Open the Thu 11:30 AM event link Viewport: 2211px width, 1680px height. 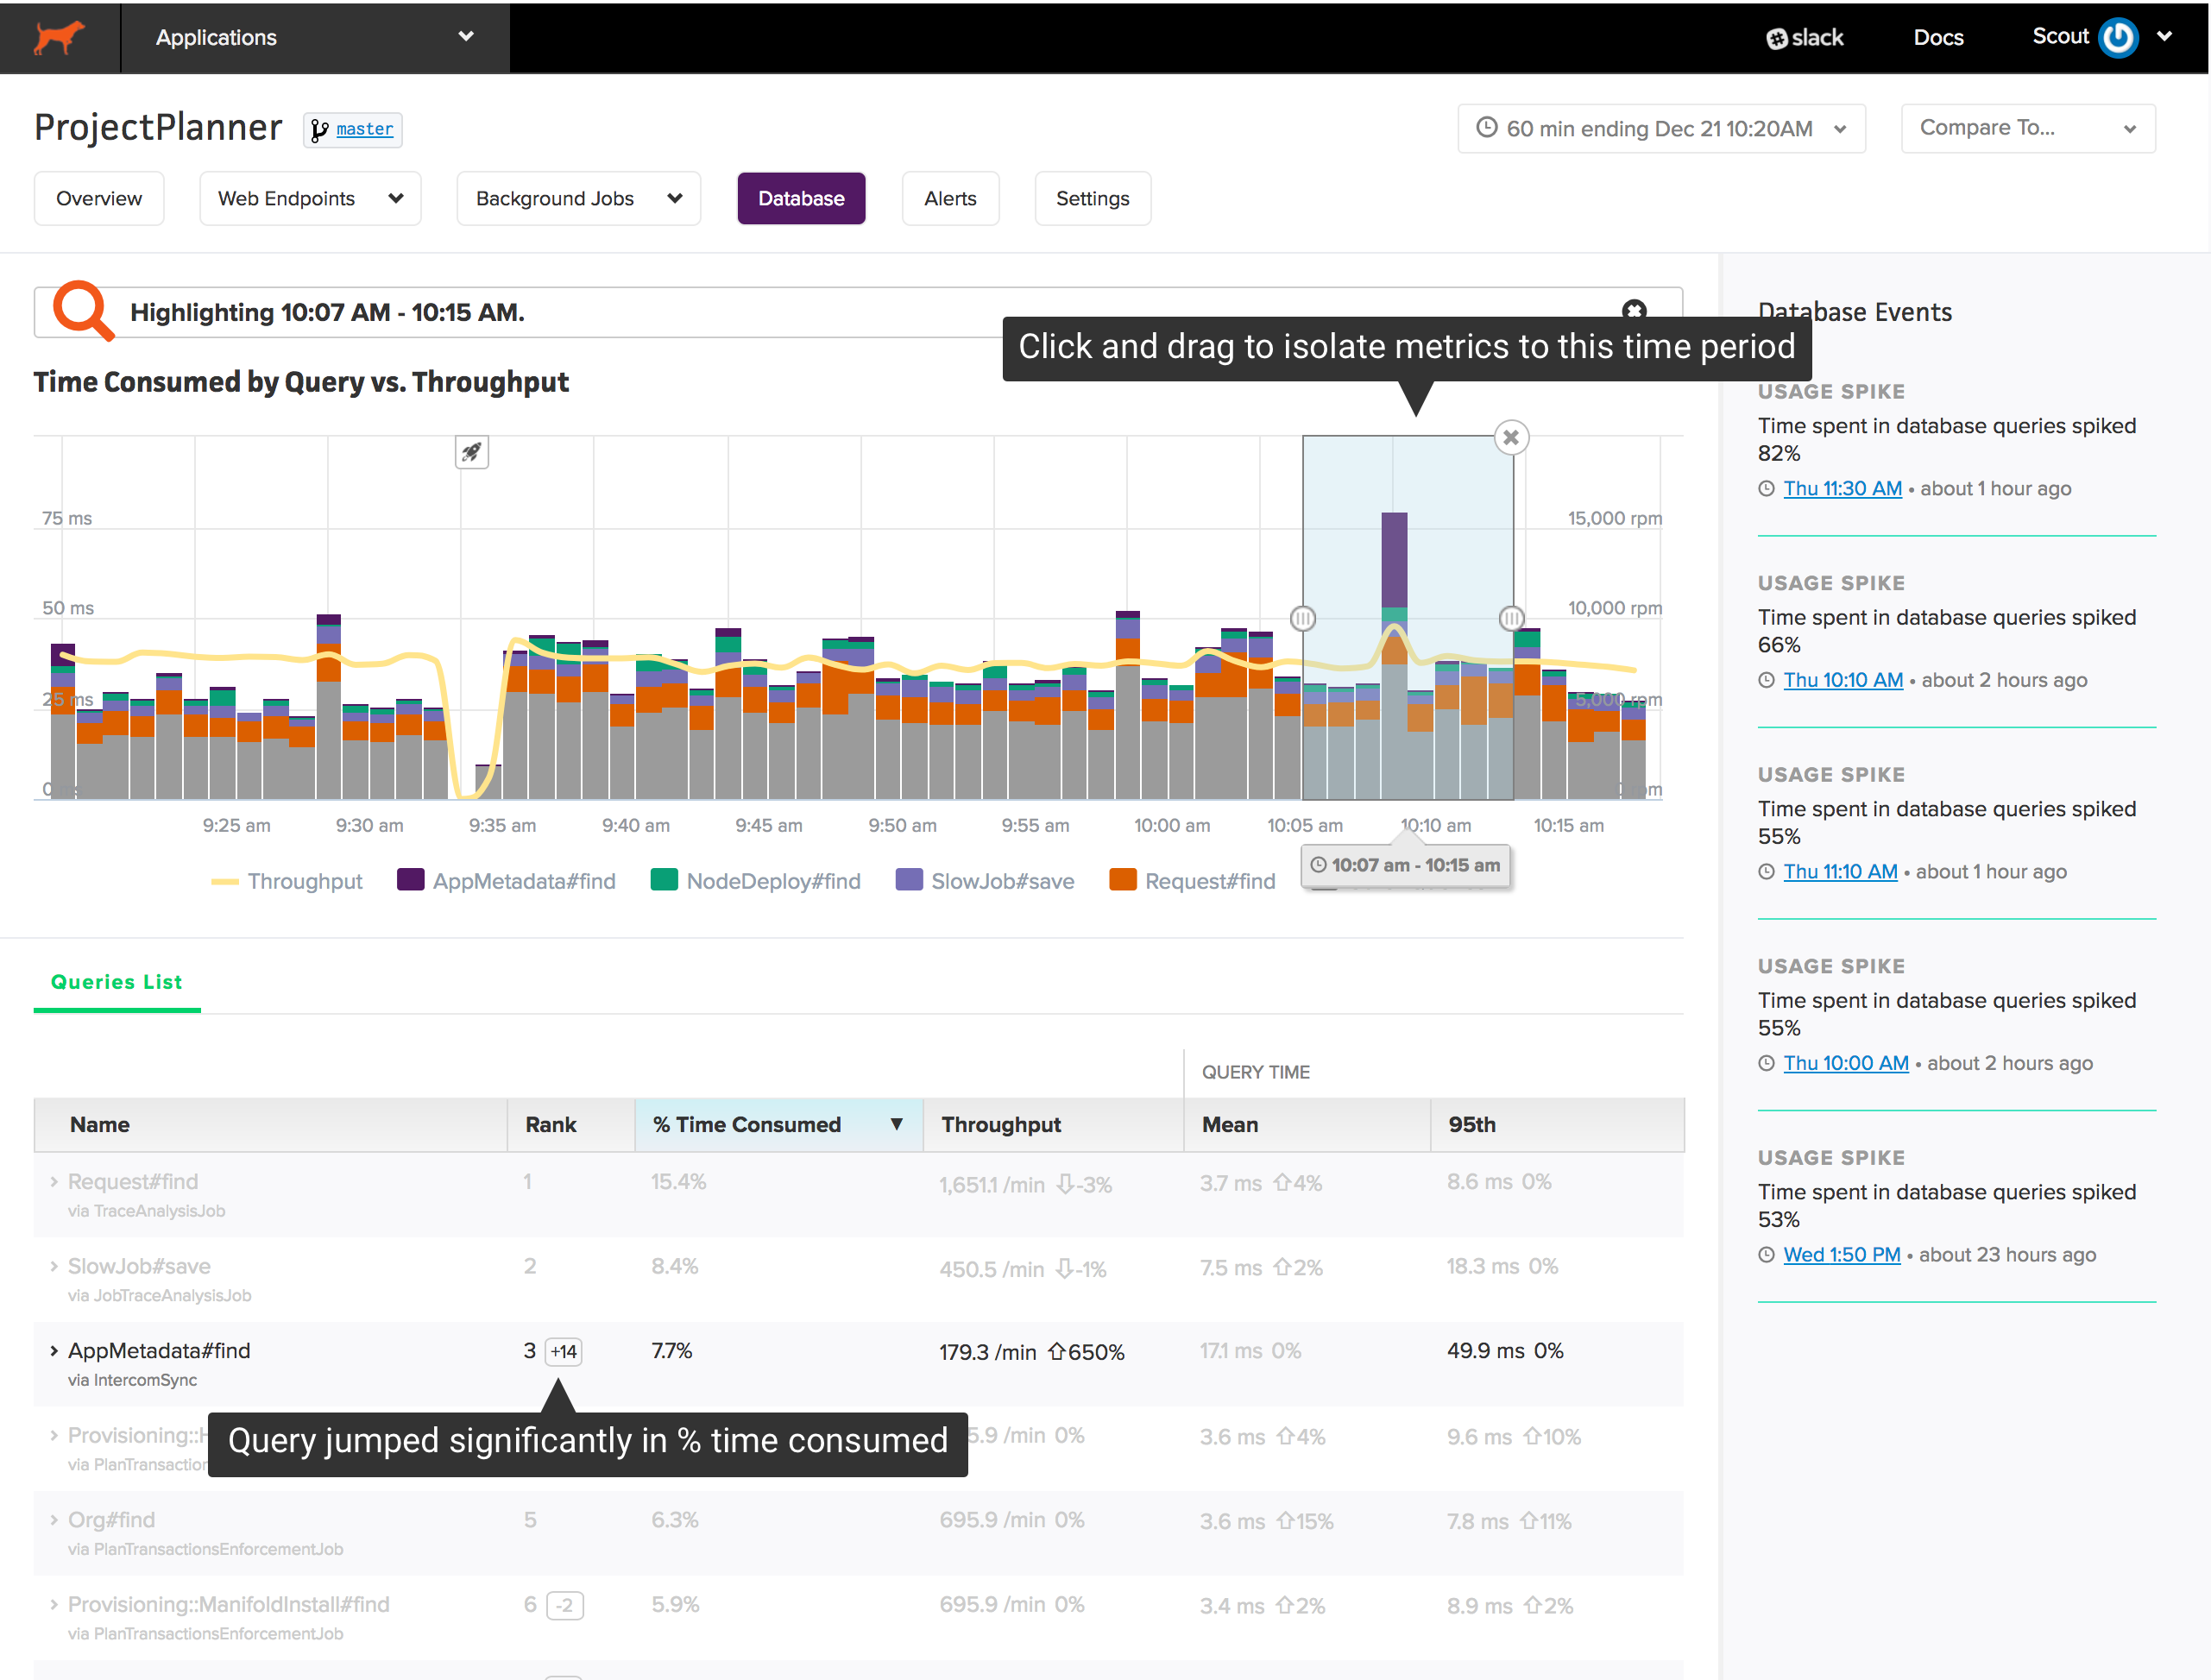[x=1842, y=488]
